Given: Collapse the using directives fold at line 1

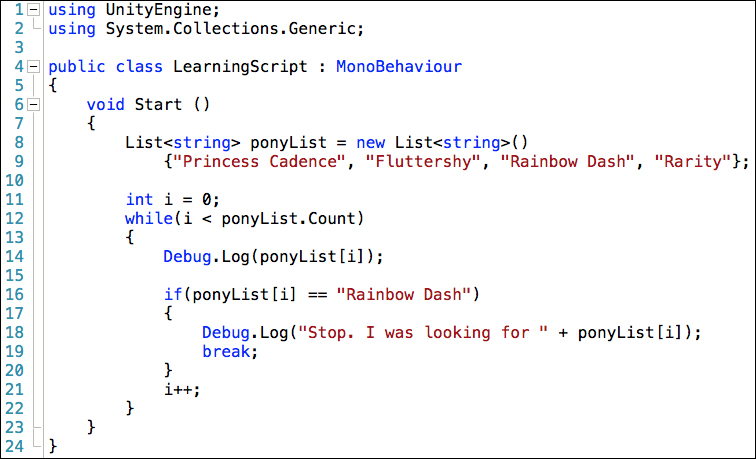Looking at the screenshot, I should [33, 10].
